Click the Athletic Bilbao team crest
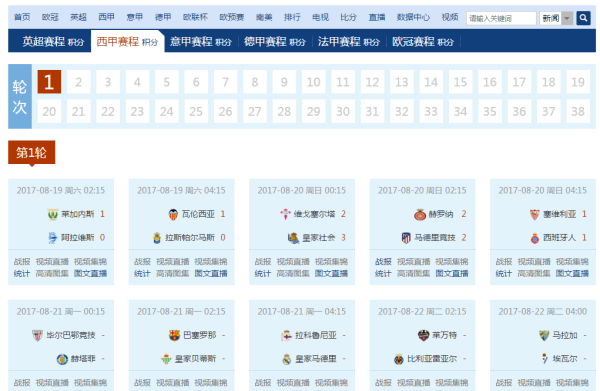Image resolution: width=600 pixels, height=391 pixels. (37, 336)
